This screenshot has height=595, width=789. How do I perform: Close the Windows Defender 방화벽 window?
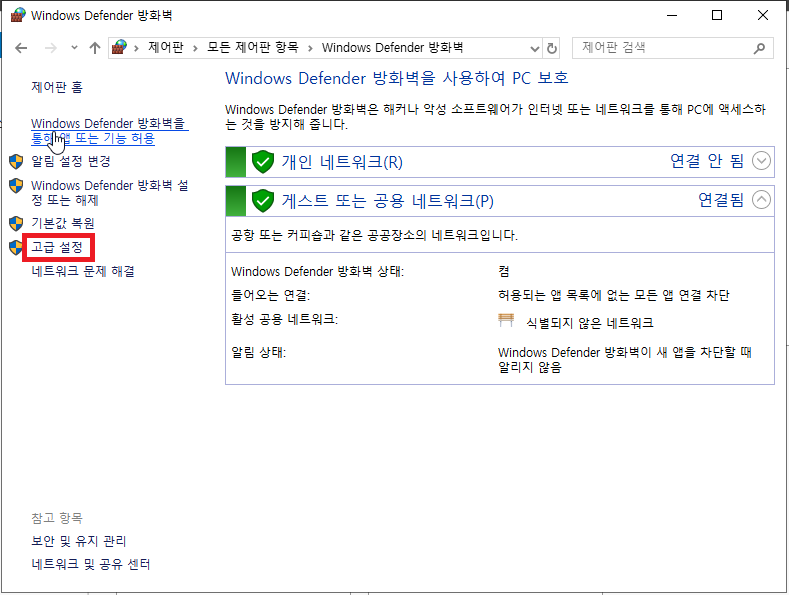point(763,15)
